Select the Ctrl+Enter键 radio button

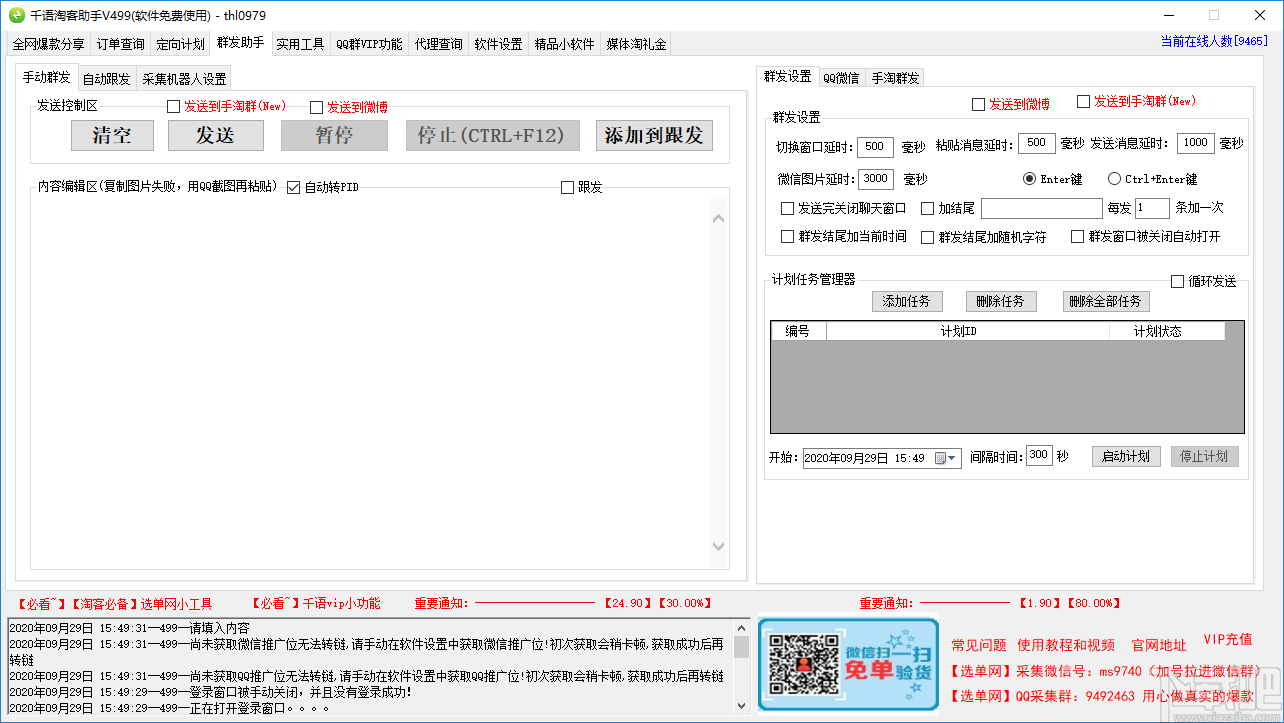(x=1114, y=179)
